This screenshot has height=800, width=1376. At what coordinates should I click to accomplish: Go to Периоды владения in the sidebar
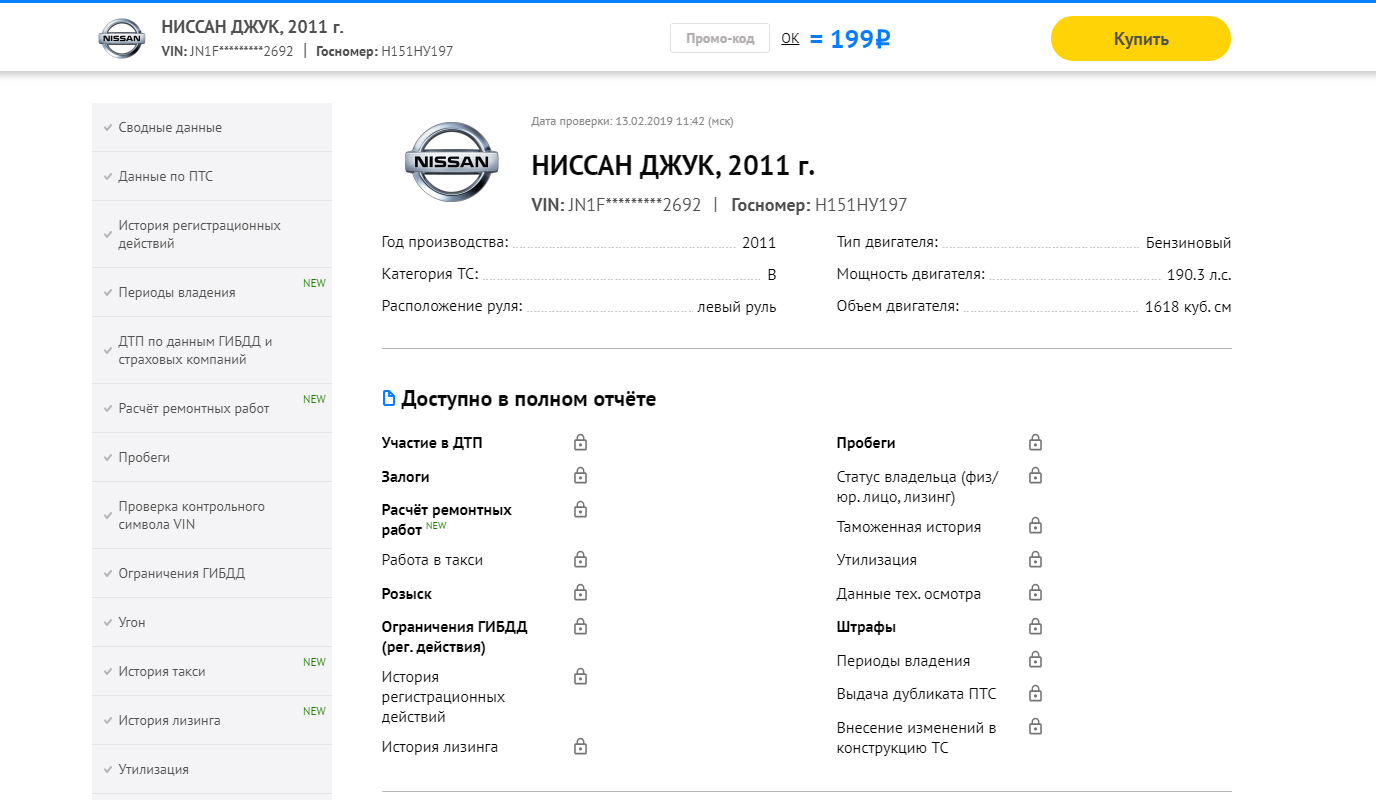(212, 292)
